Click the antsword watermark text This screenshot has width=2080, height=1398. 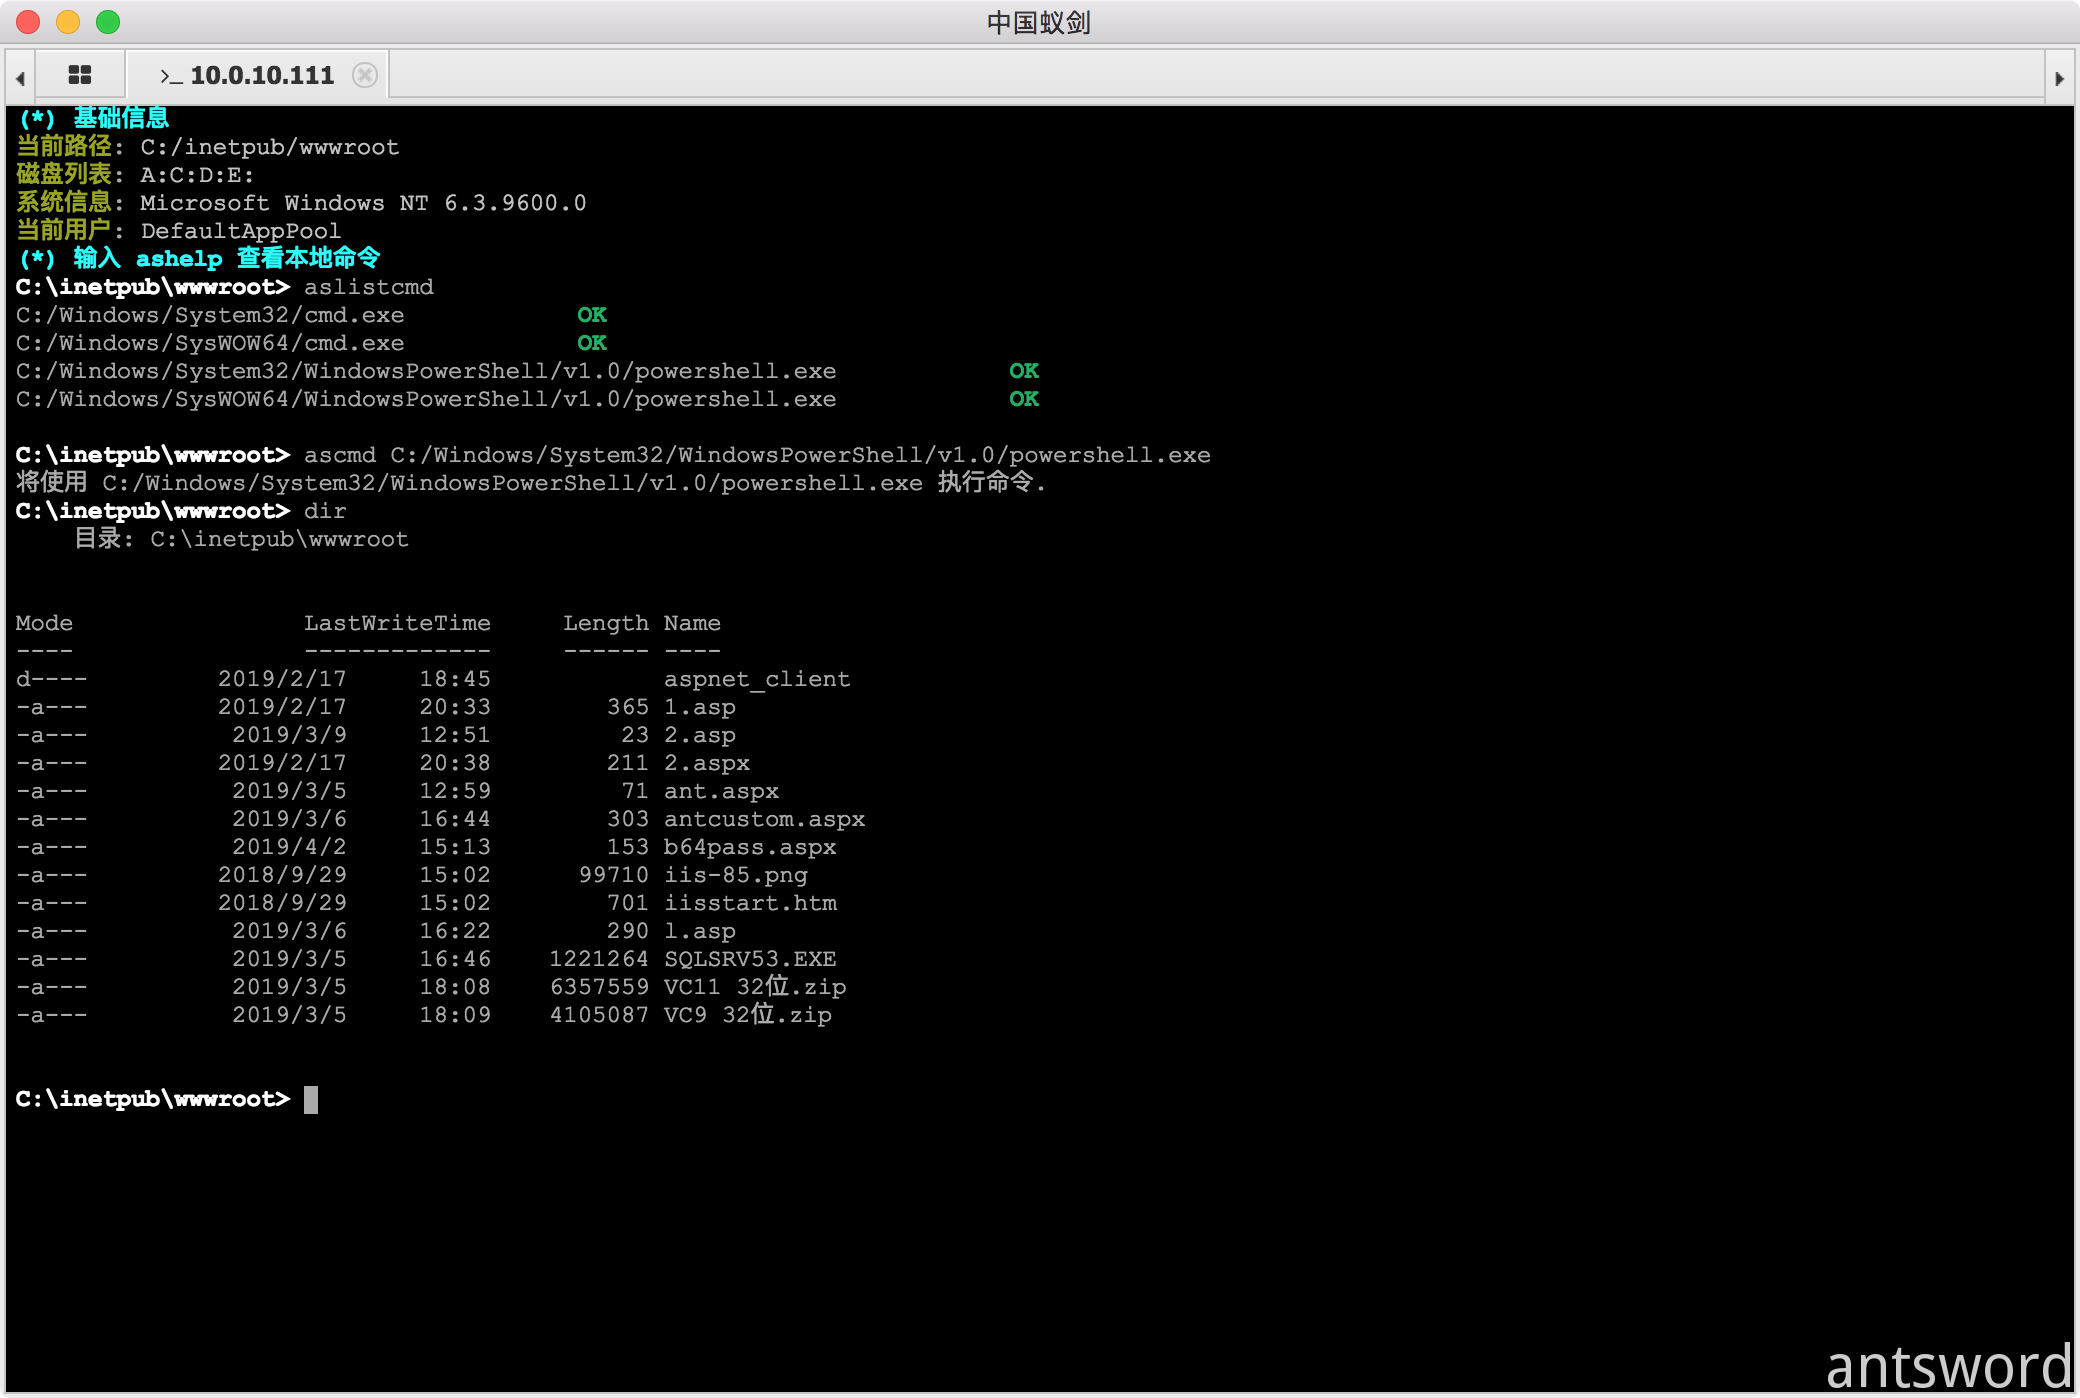[1948, 1366]
